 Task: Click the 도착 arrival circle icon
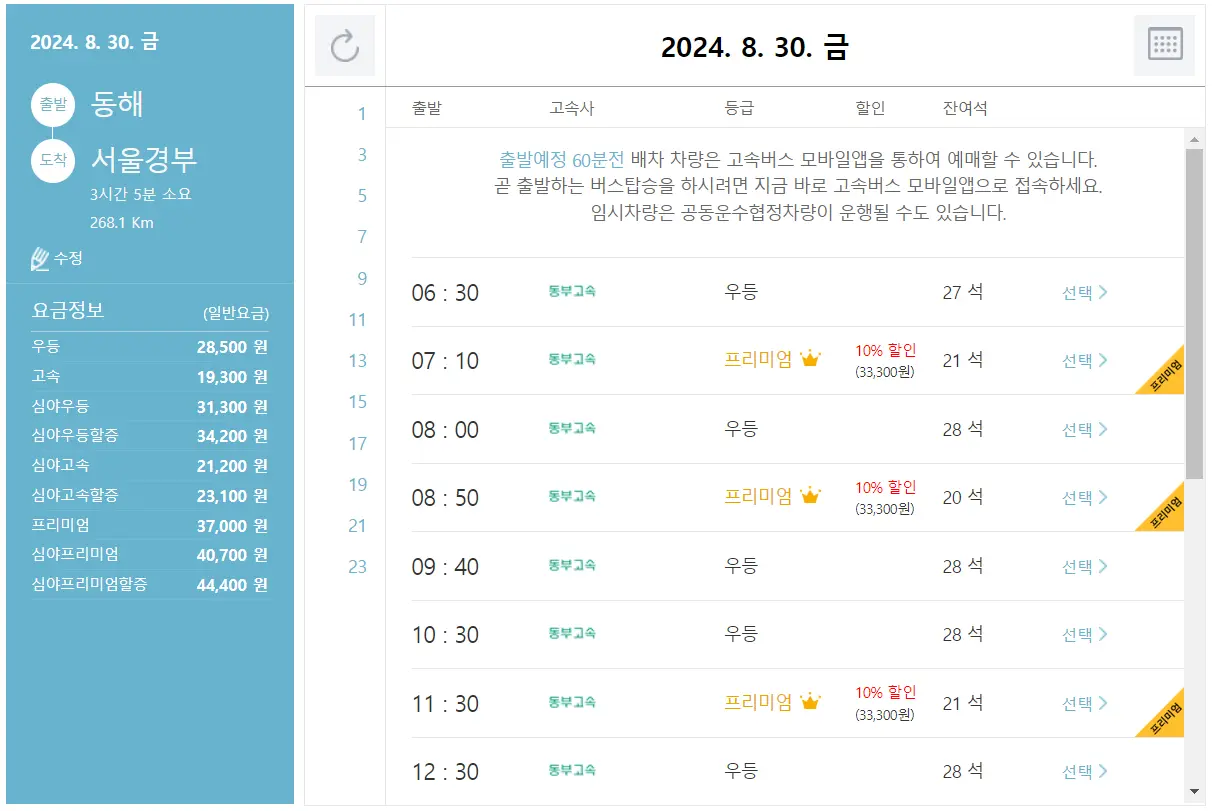[x=52, y=160]
